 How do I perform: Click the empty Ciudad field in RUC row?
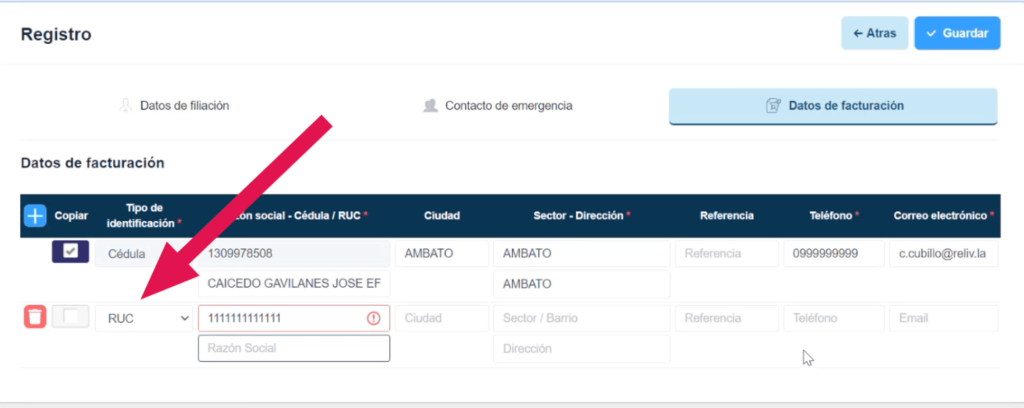(x=440, y=318)
